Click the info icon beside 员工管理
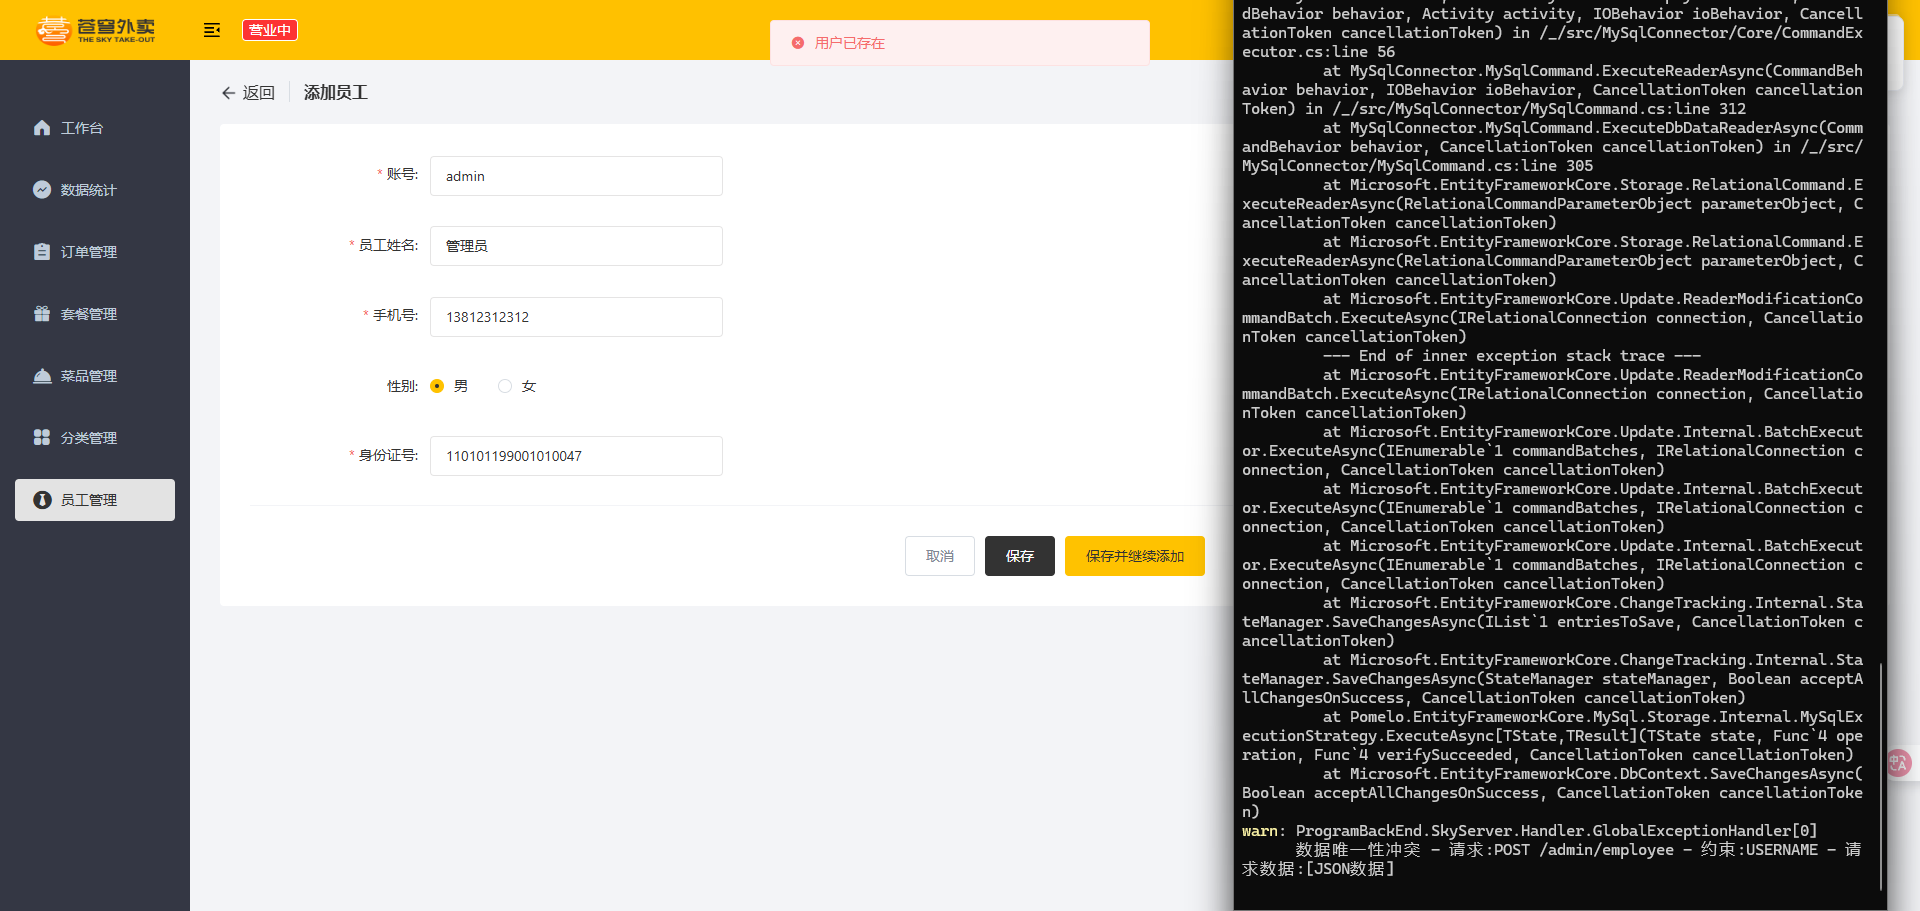The width and height of the screenshot is (1920, 911). [x=42, y=500]
